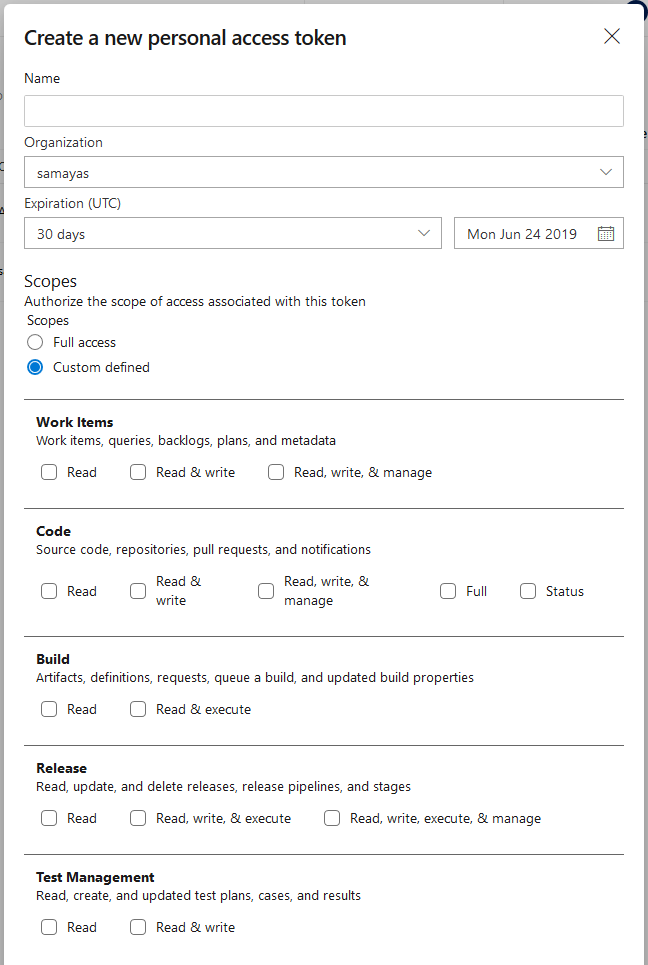Close the personal access token dialog
648x965 pixels.
click(612, 37)
